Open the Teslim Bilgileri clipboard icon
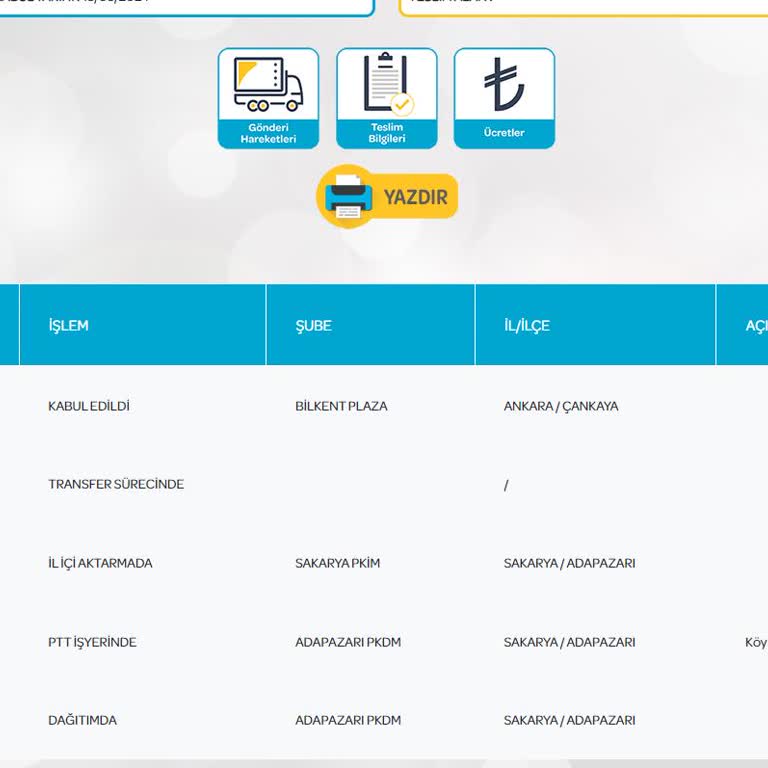Image resolution: width=768 pixels, height=768 pixels. click(386, 86)
